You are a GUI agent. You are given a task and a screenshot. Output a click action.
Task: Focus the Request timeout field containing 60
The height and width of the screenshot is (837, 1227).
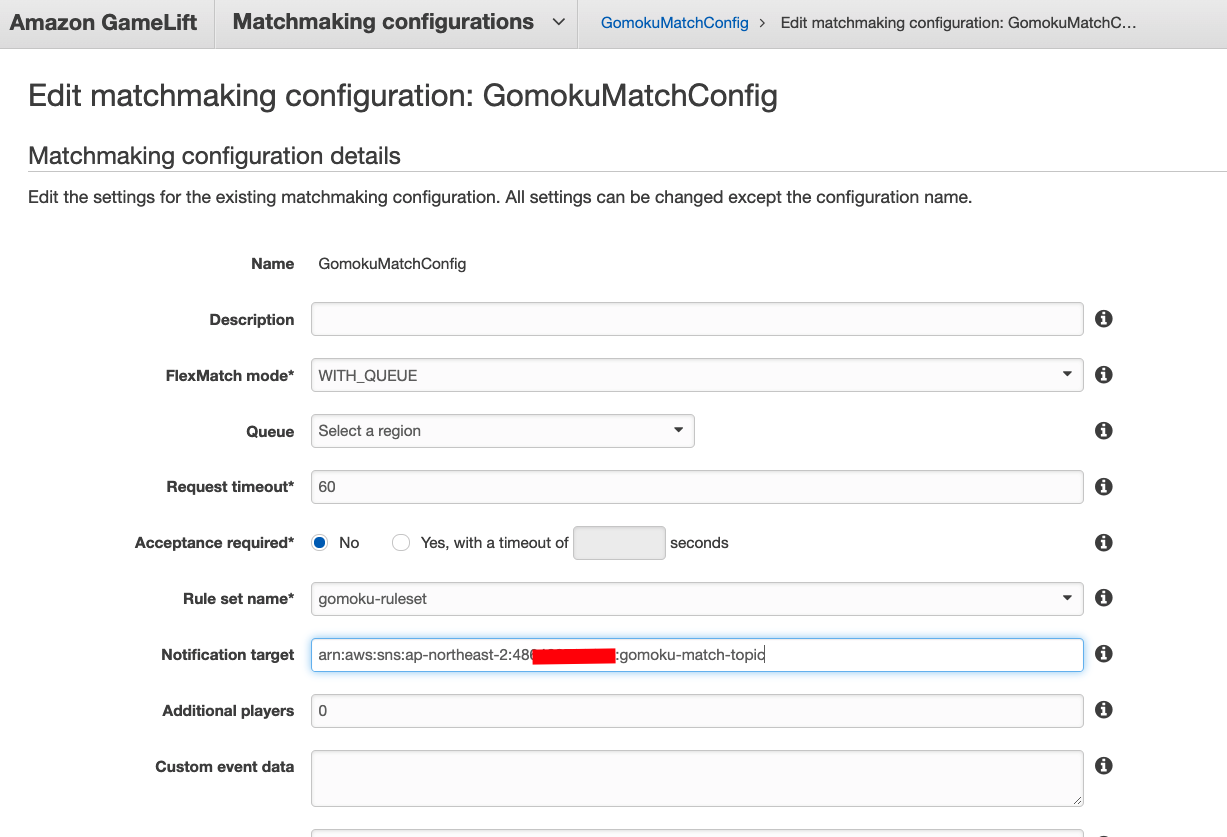pyautogui.click(x=697, y=487)
